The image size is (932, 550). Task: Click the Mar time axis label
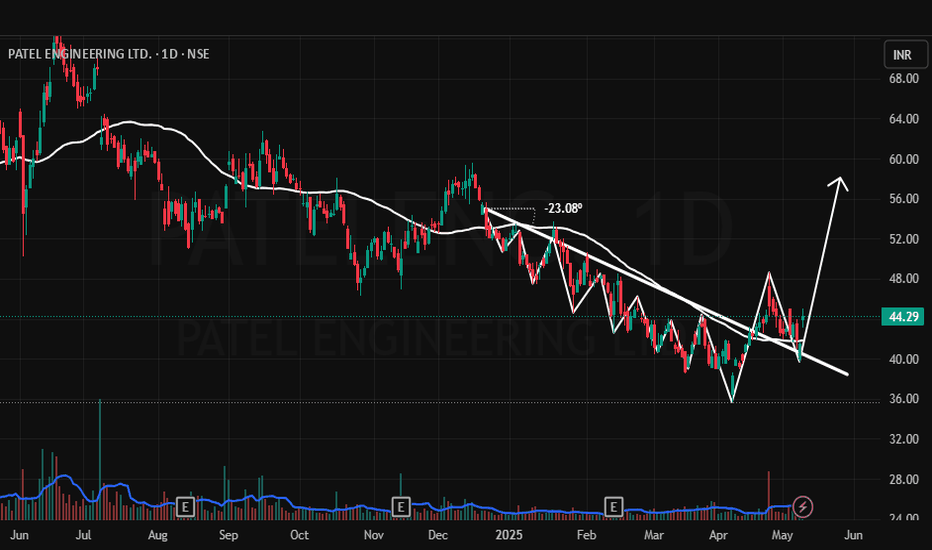coord(654,535)
